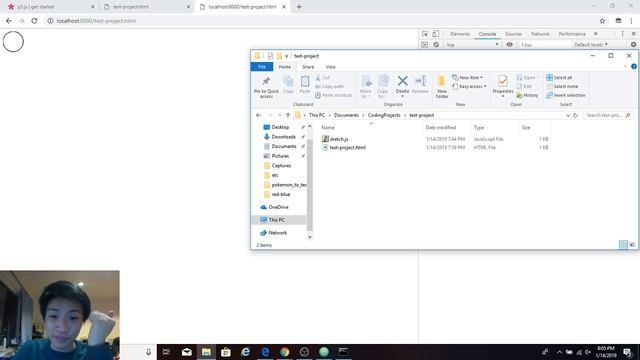Switch to View ribbon tab
Image resolution: width=640 pixels, height=360 pixels.
click(331, 67)
